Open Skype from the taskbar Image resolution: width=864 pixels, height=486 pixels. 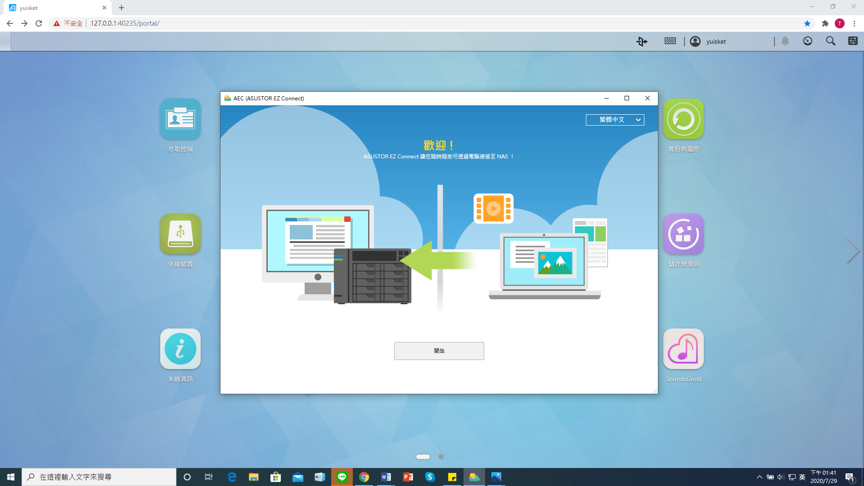[x=430, y=477]
